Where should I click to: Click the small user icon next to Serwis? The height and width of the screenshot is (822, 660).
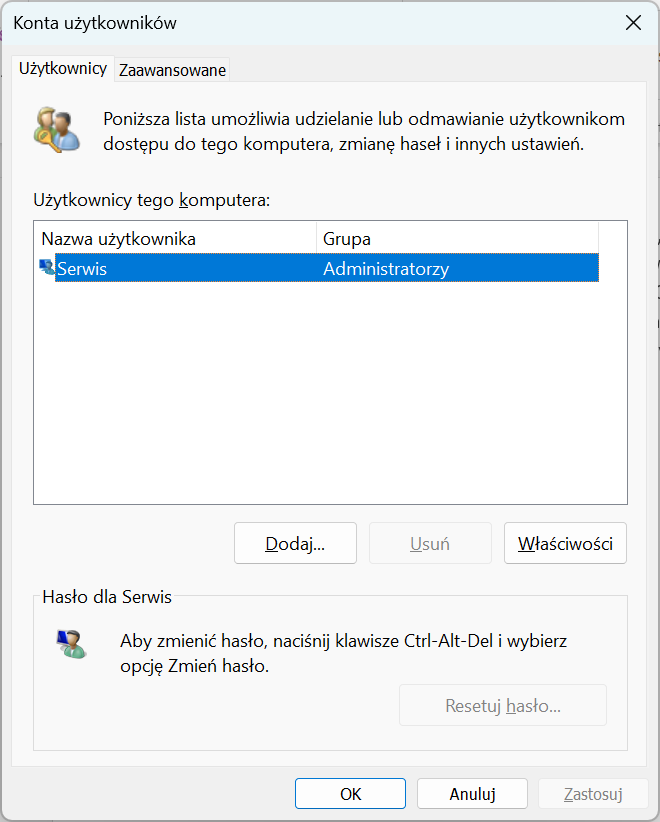pos(46,267)
